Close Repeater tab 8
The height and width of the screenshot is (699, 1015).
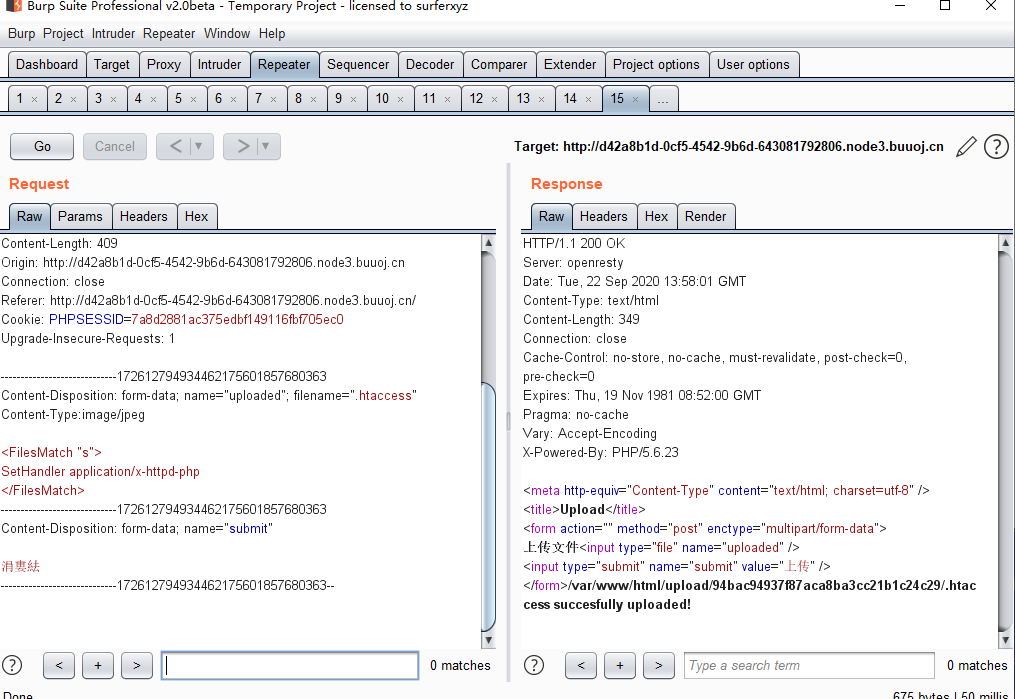pos(314,99)
